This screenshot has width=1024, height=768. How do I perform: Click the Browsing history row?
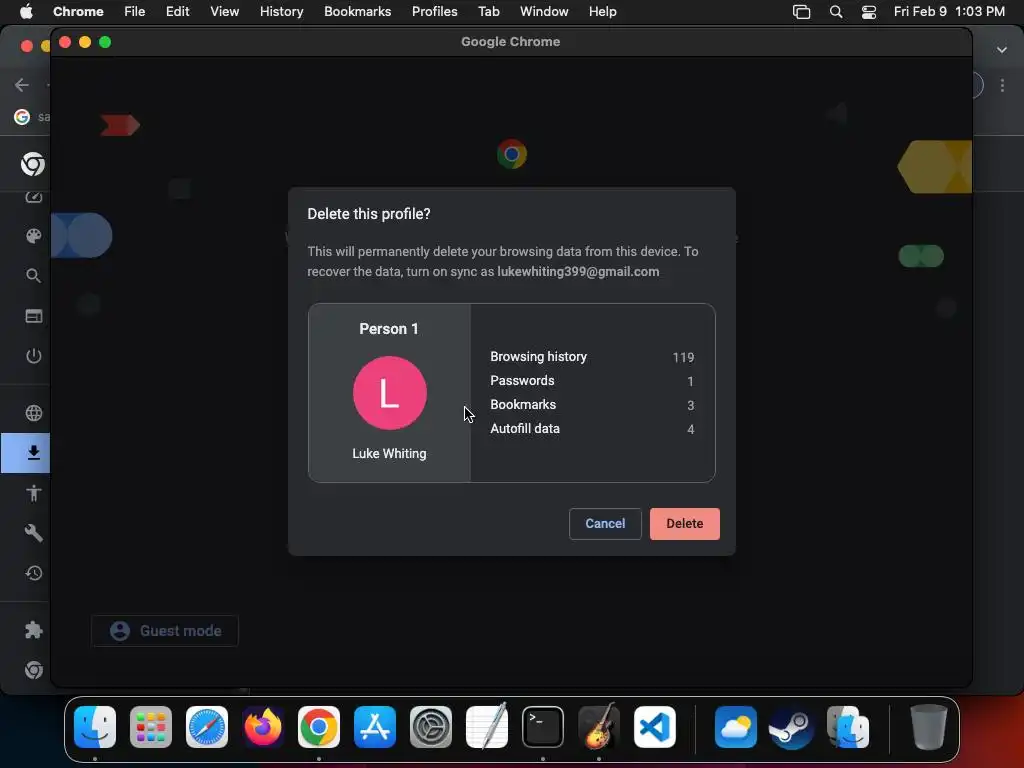pyautogui.click(x=592, y=357)
